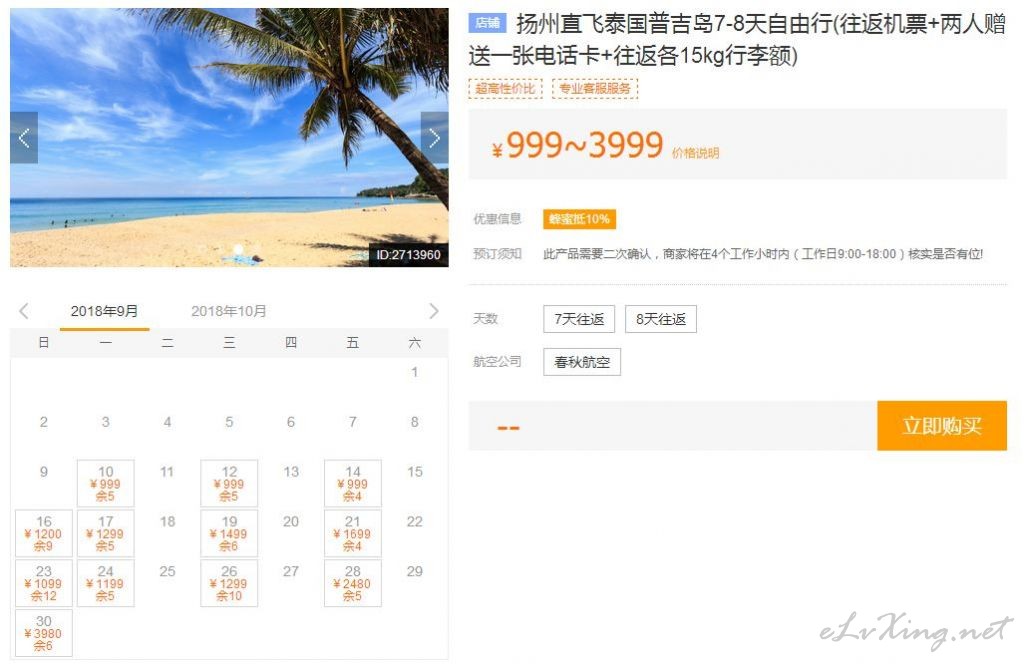The image size is (1024, 664).
Task: Click the 专业客服服务 tag
Action: [x=595, y=88]
